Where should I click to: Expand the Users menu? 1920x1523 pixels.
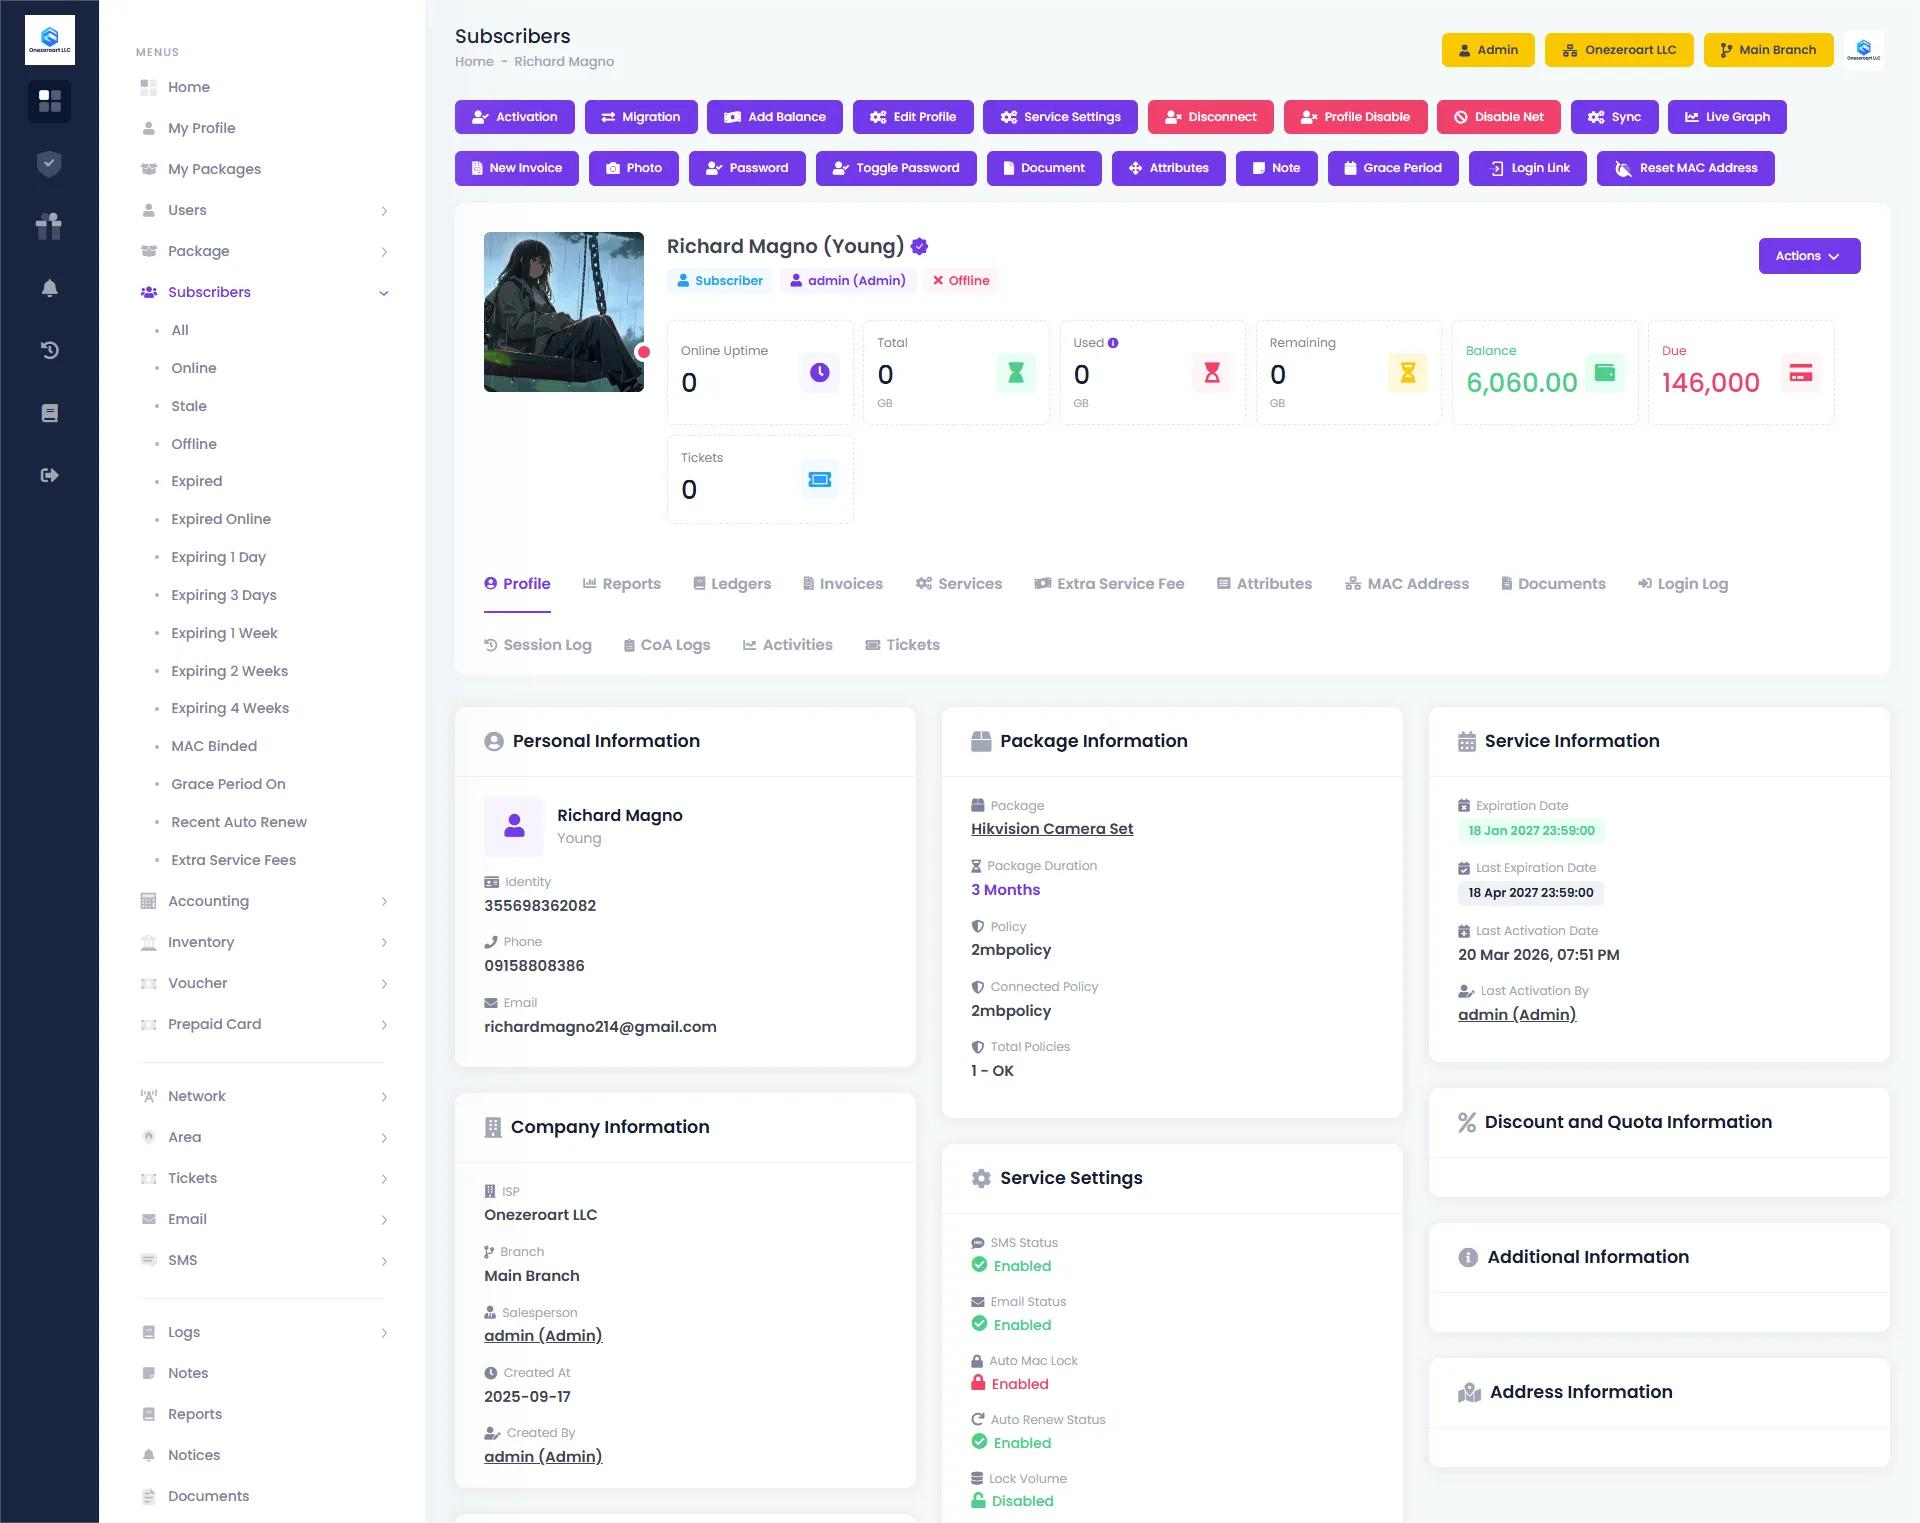point(187,210)
